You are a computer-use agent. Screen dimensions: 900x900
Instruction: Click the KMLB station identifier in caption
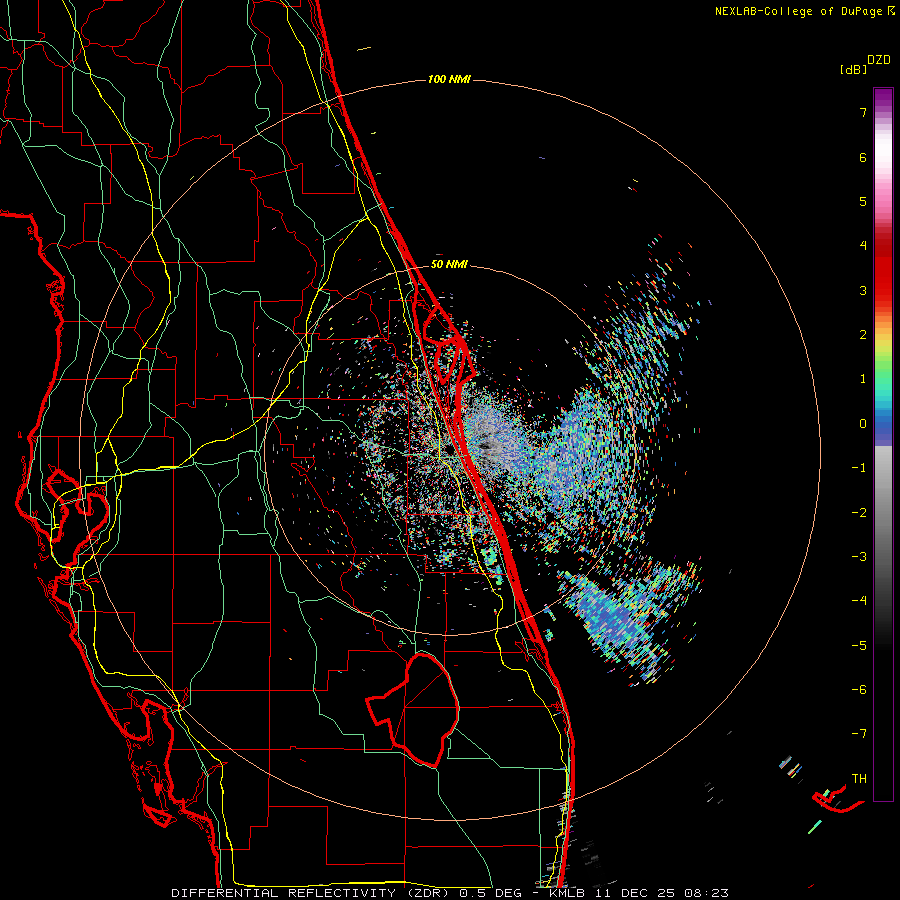tap(567, 893)
